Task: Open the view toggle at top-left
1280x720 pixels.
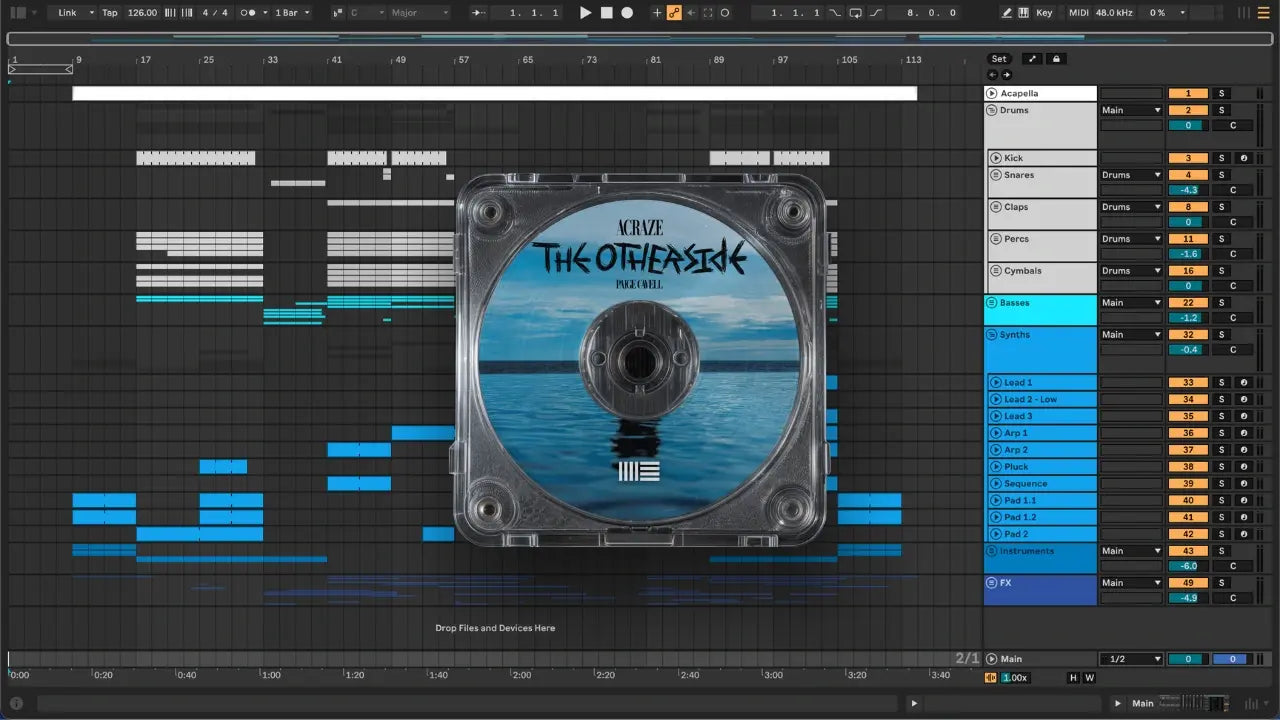Action: point(18,13)
